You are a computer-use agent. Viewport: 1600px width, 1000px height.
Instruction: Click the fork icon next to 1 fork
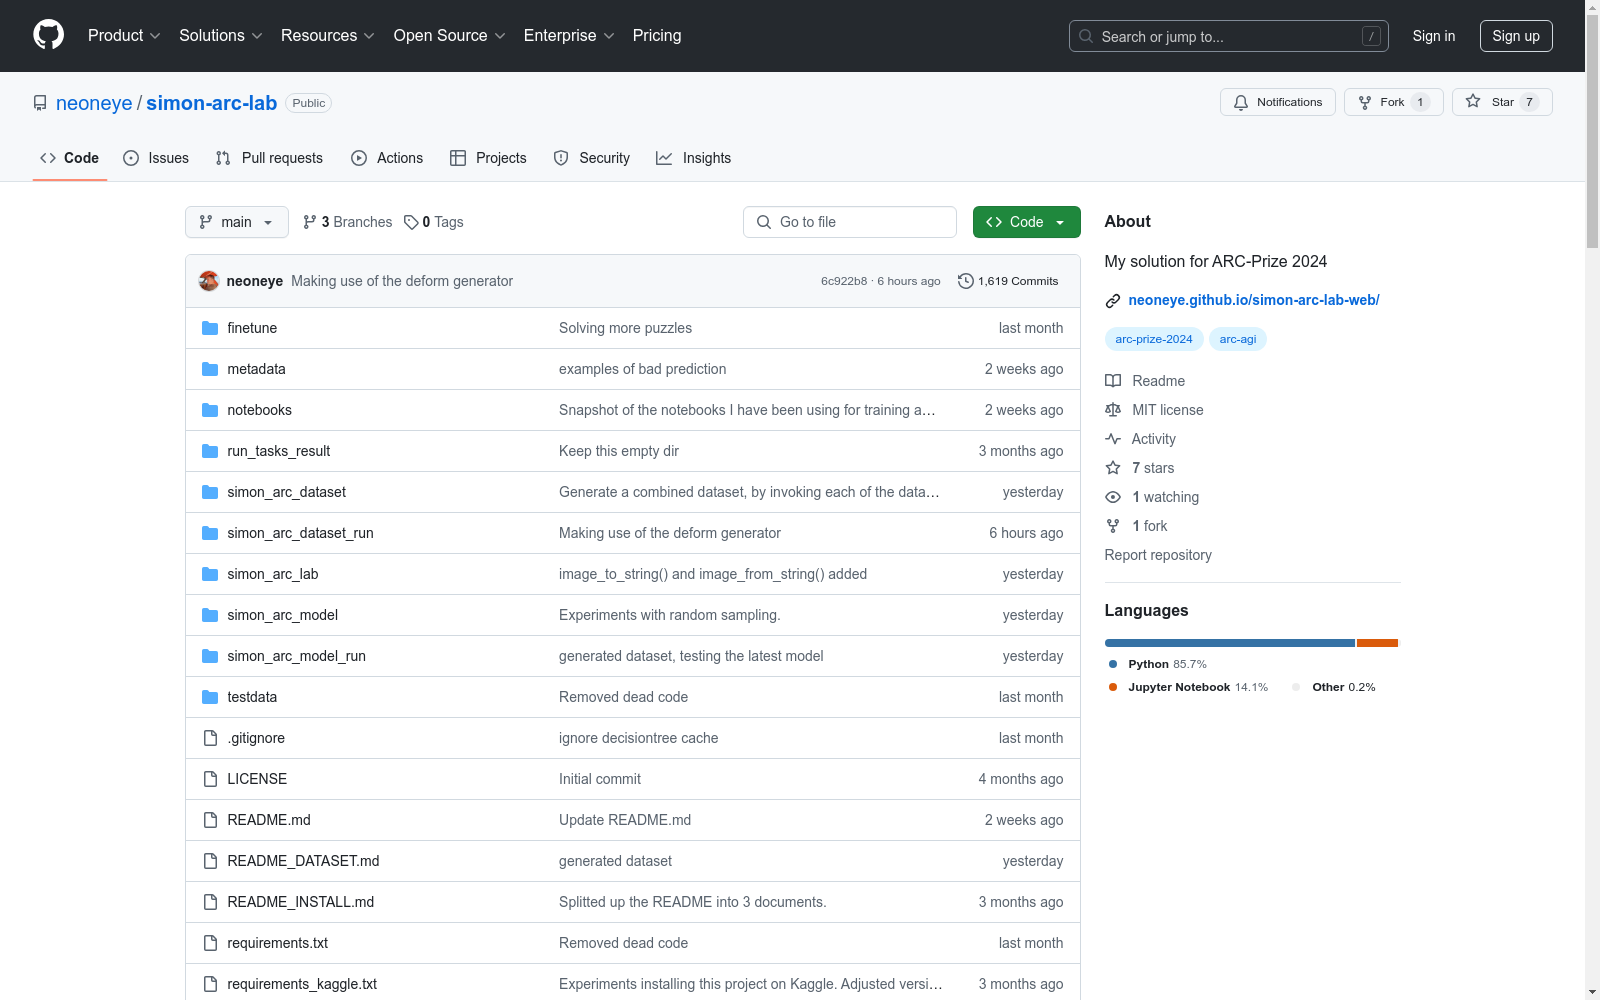coord(1113,526)
